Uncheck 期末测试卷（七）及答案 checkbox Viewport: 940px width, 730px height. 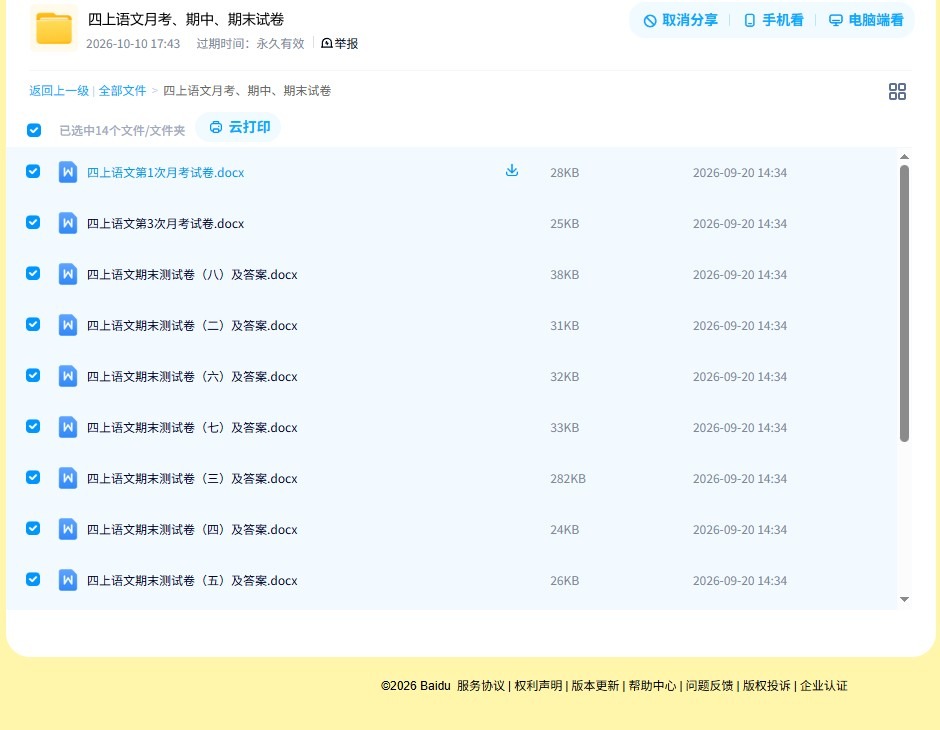[x=33, y=426]
